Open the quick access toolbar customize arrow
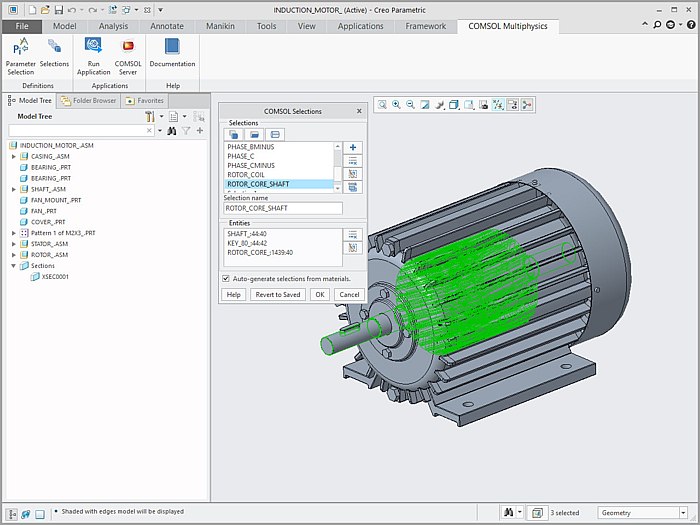The width and height of the screenshot is (700, 525). coord(160,10)
